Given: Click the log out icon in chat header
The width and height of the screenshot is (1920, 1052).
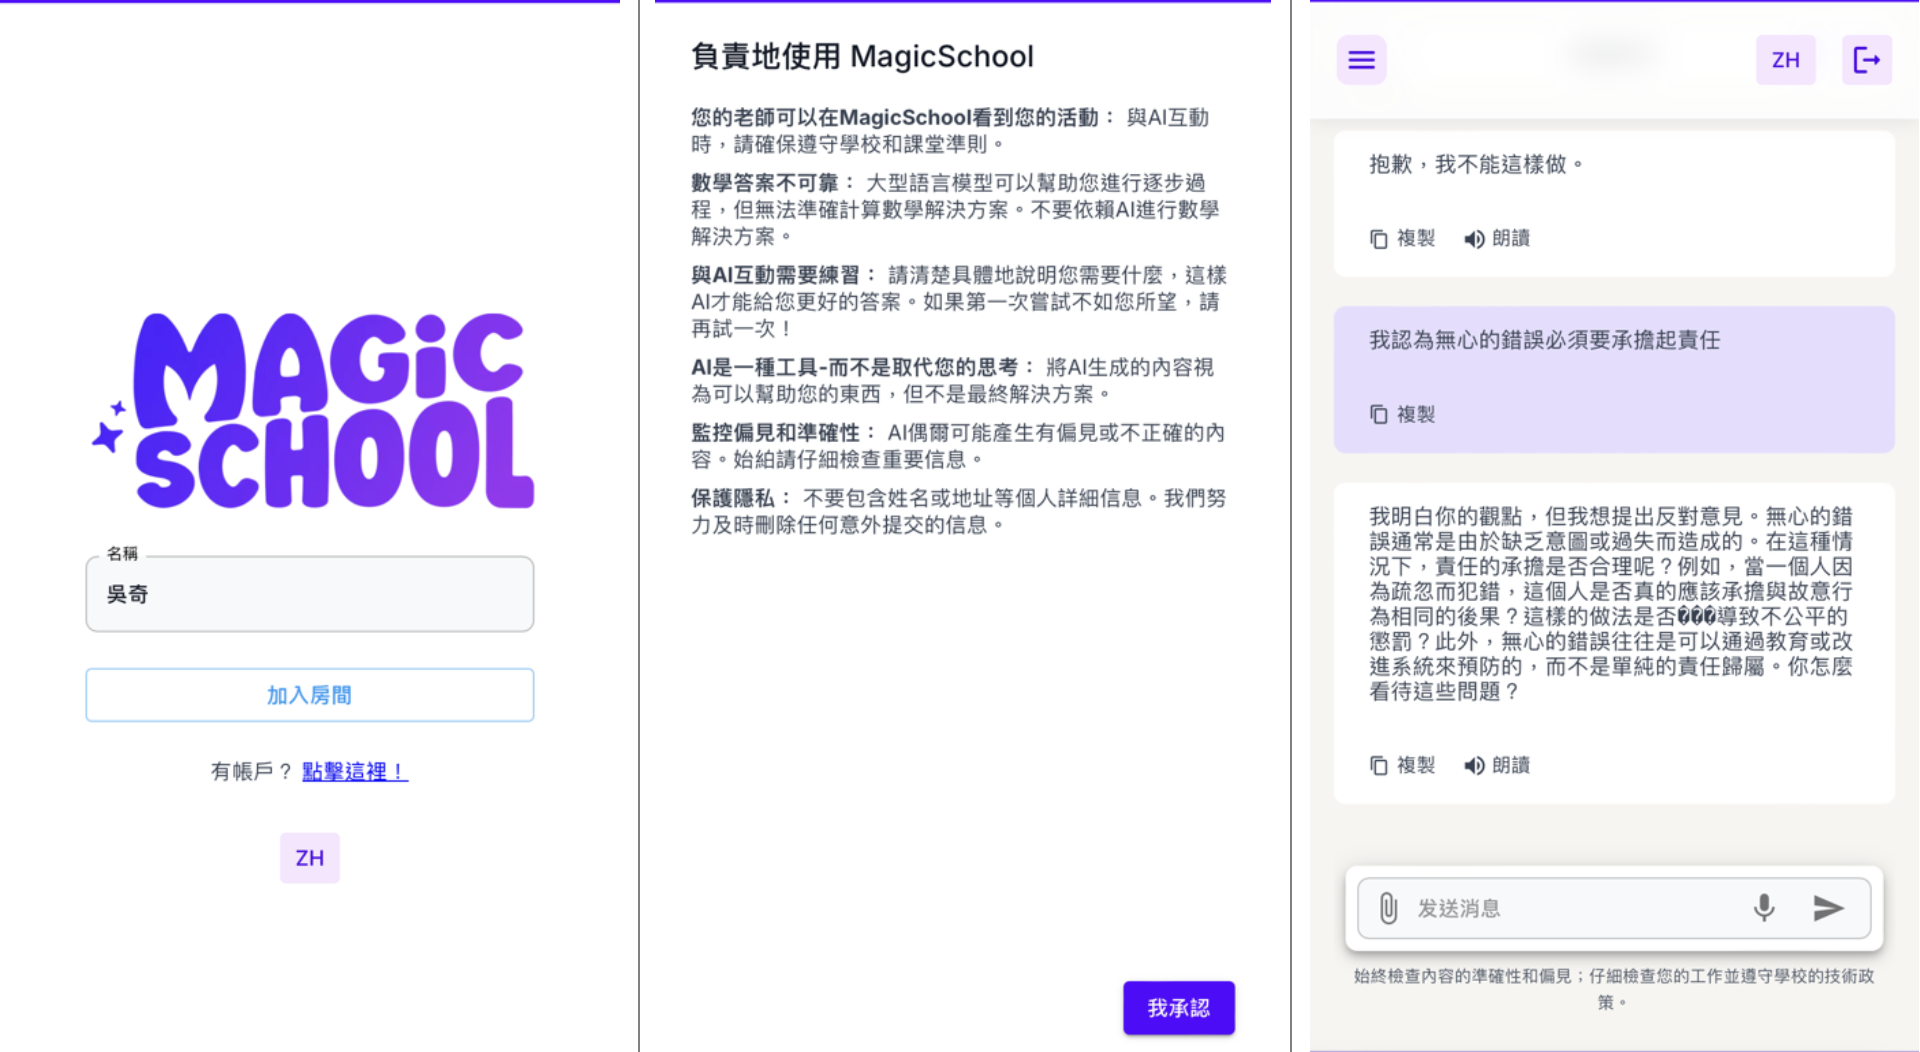Looking at the screenshot, I should 1866,59.
